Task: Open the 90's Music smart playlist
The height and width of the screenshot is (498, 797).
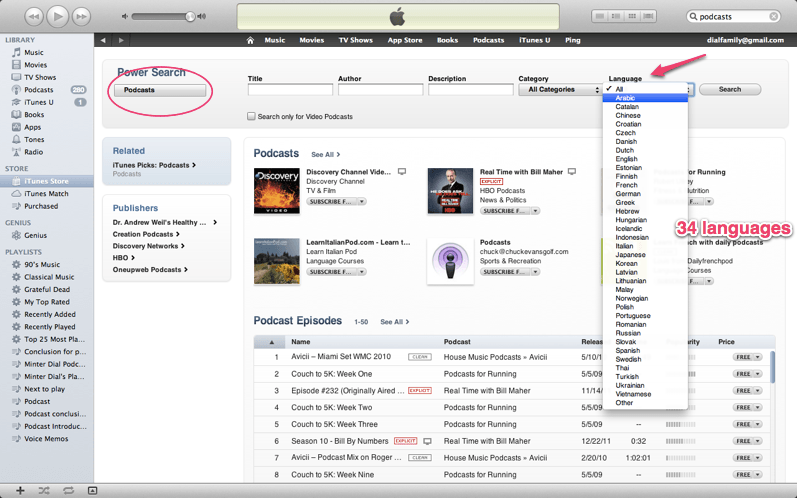Action: pos(42,264)
